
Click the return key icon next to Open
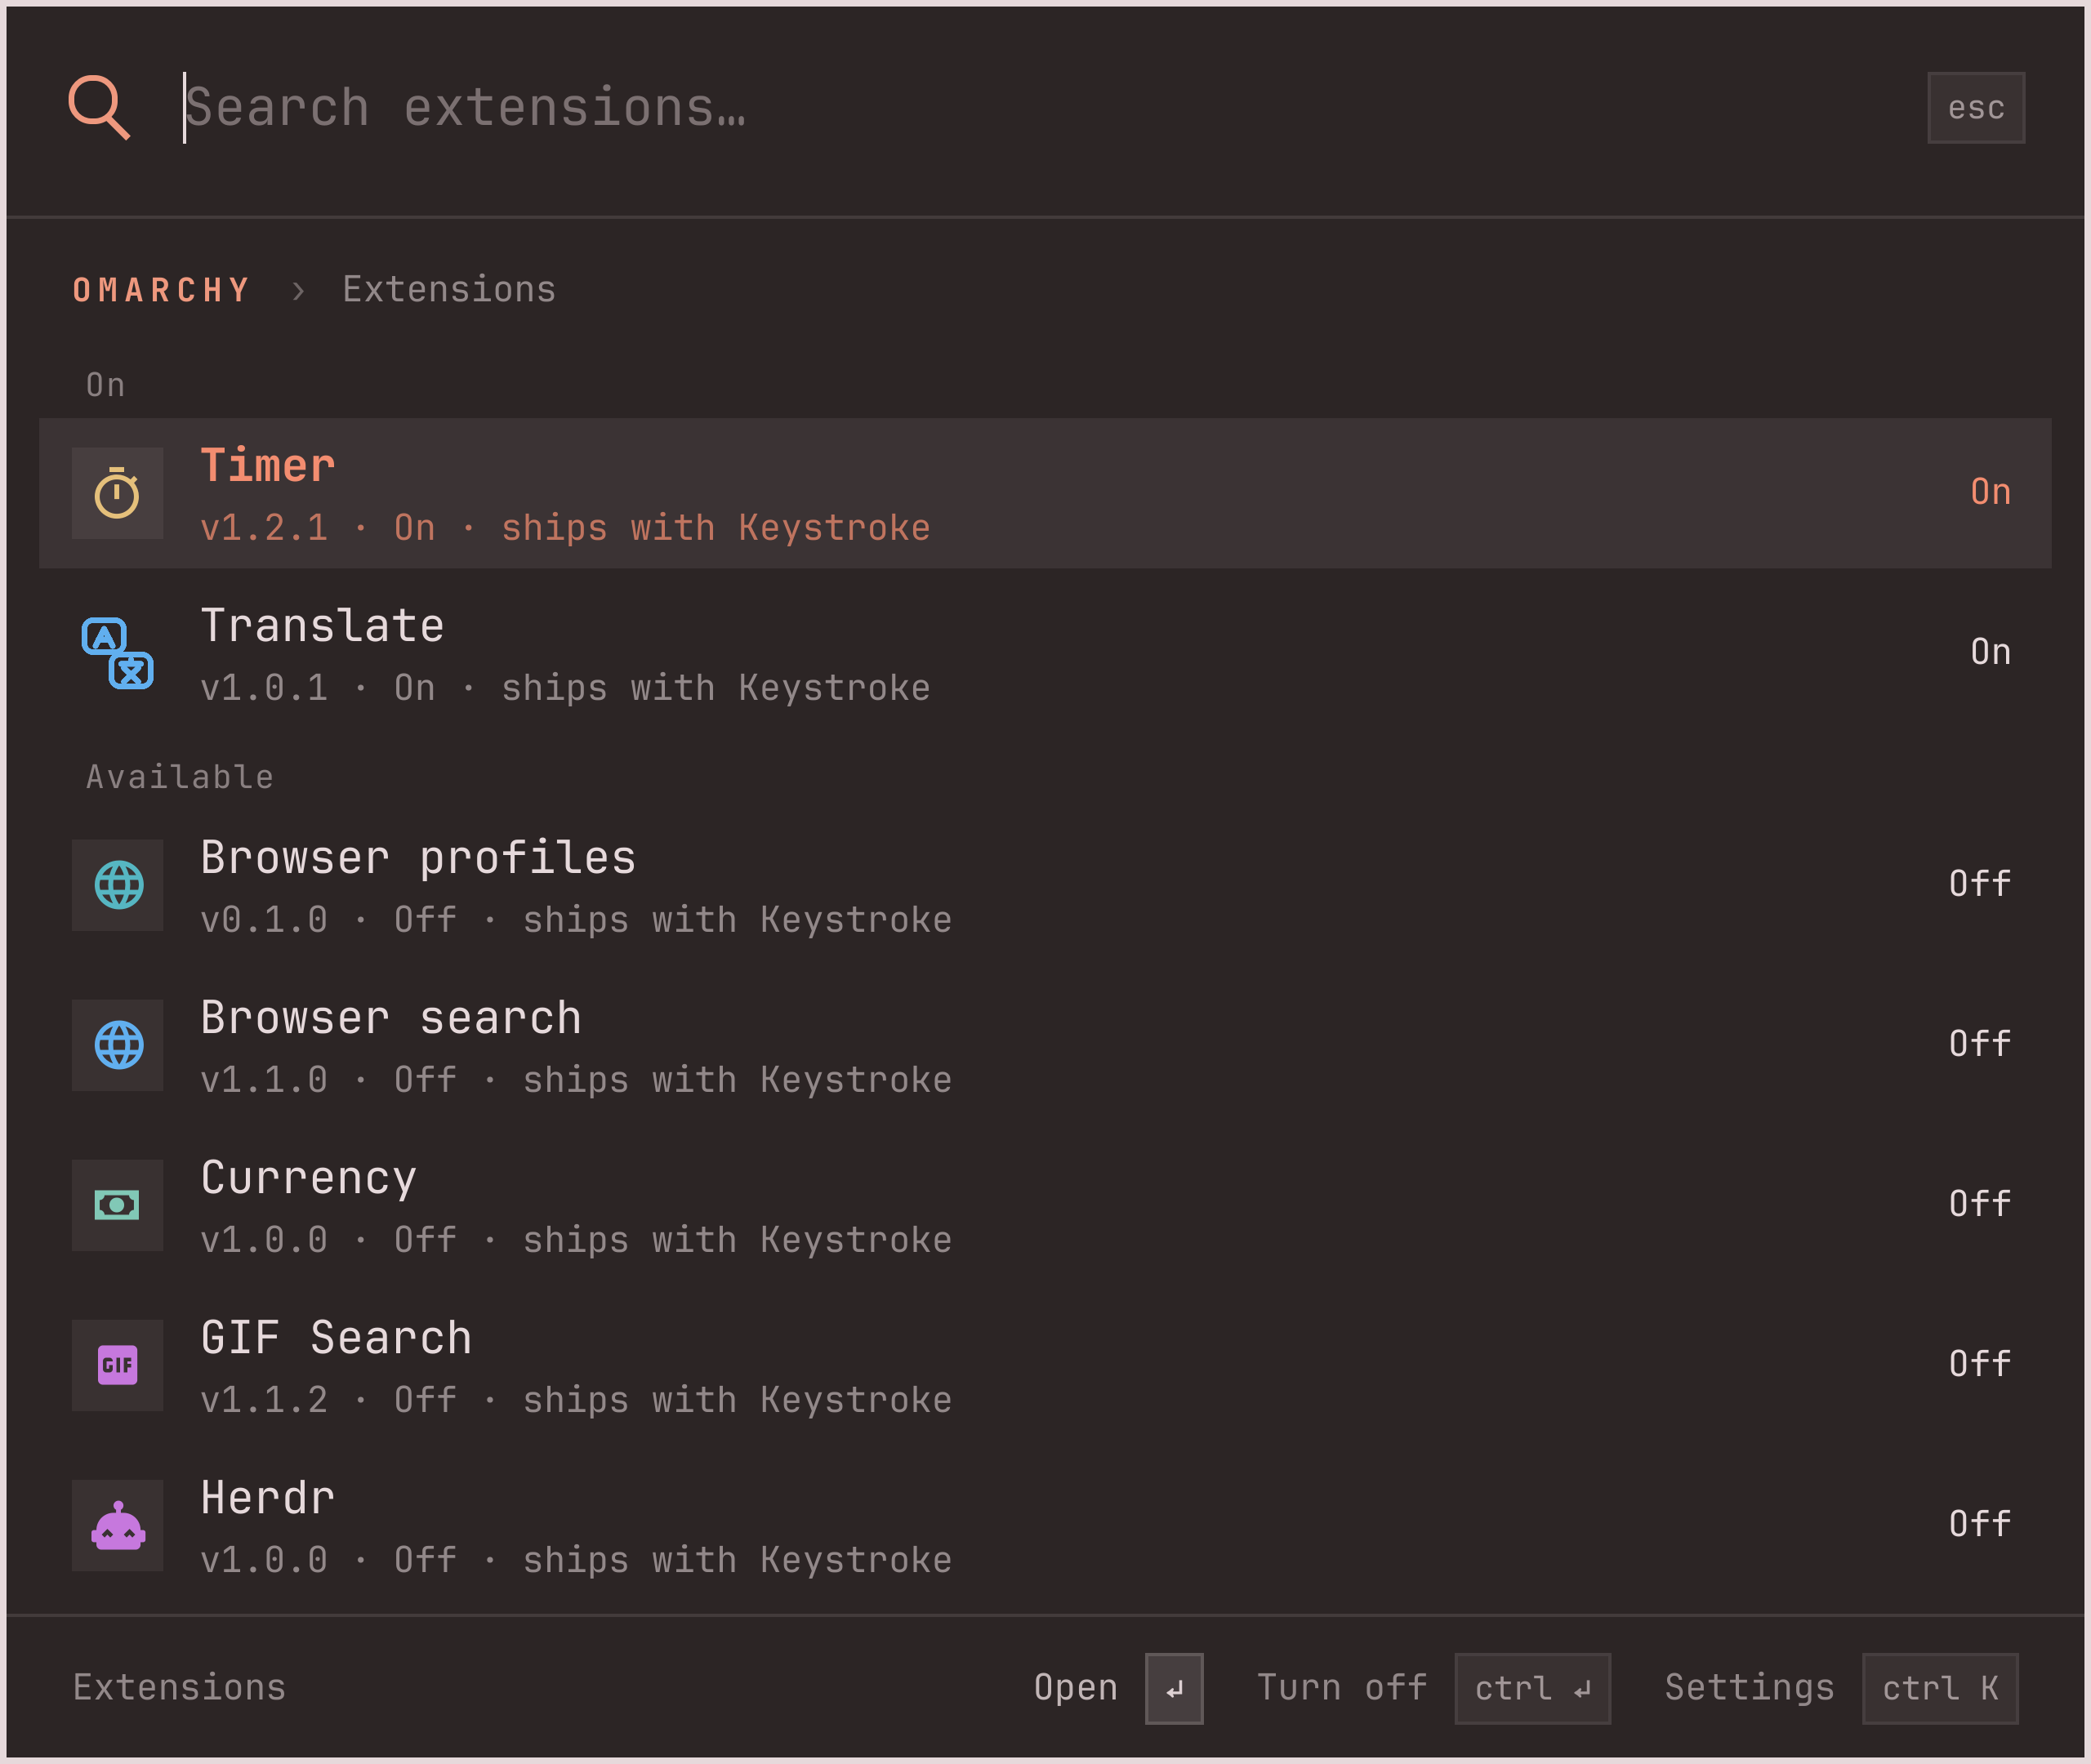(1174, 1689)
